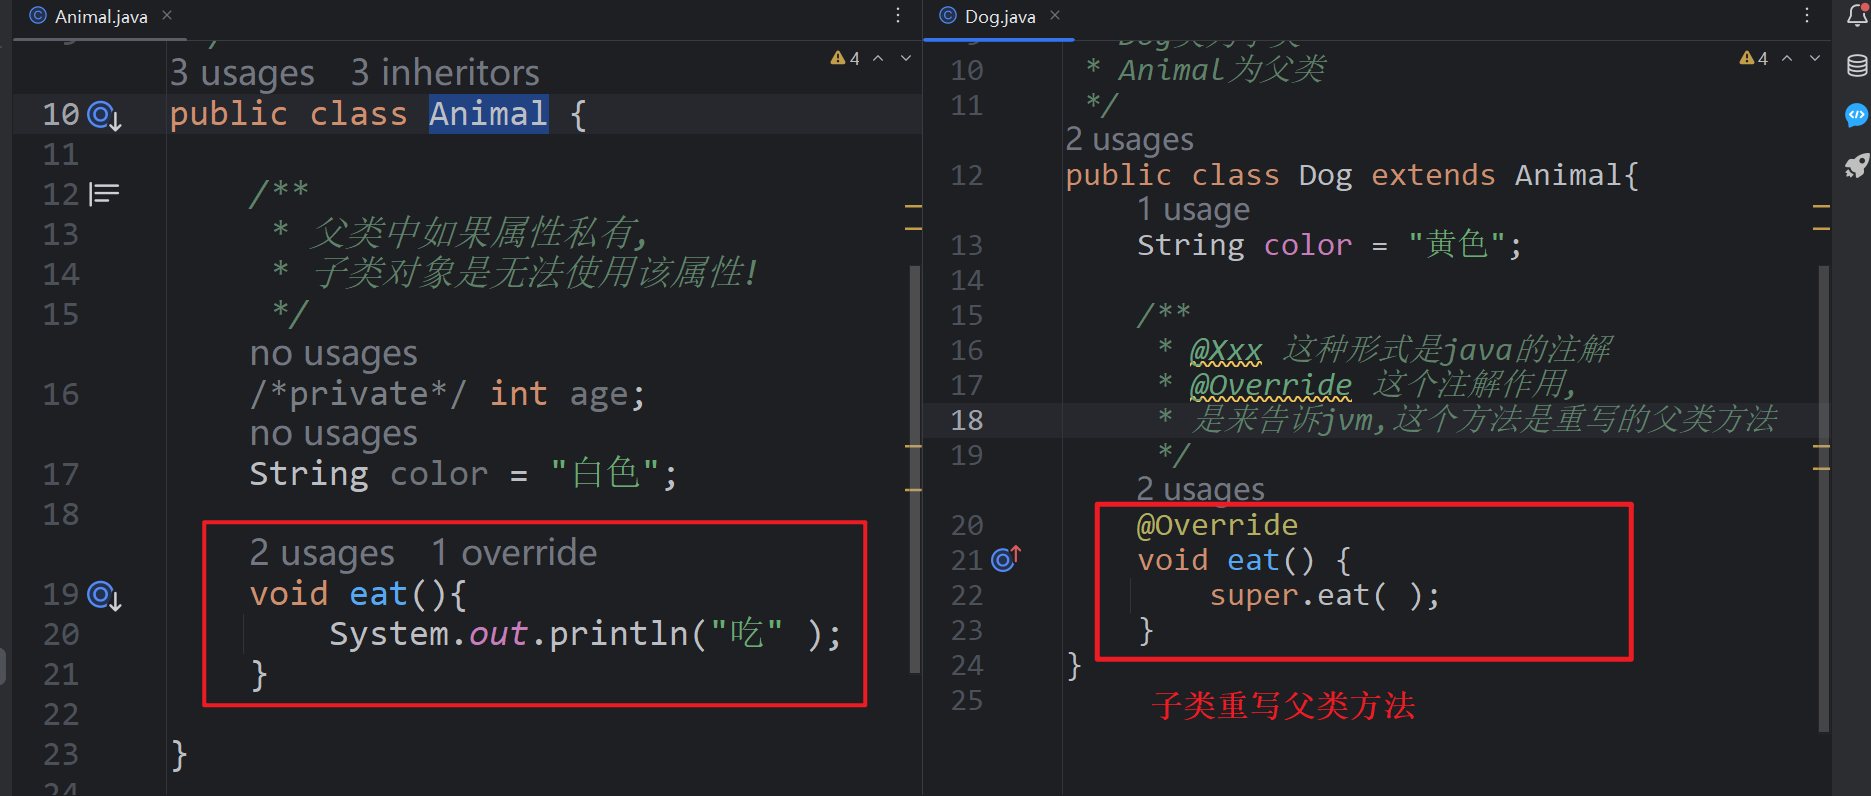The width and height of the screenshot is (1871, 796).
Task: Open left editor tab options menu
Action: (x=898, y=15)
